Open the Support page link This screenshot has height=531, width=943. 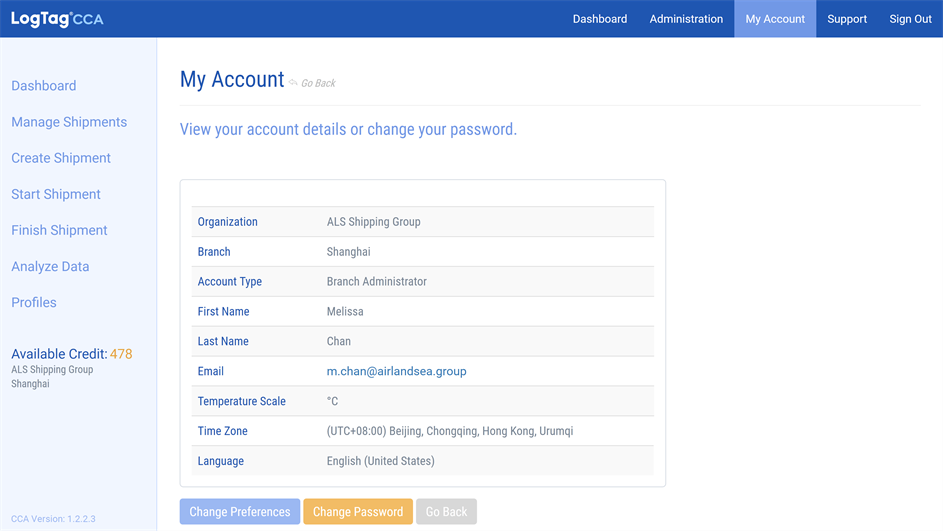847,19
